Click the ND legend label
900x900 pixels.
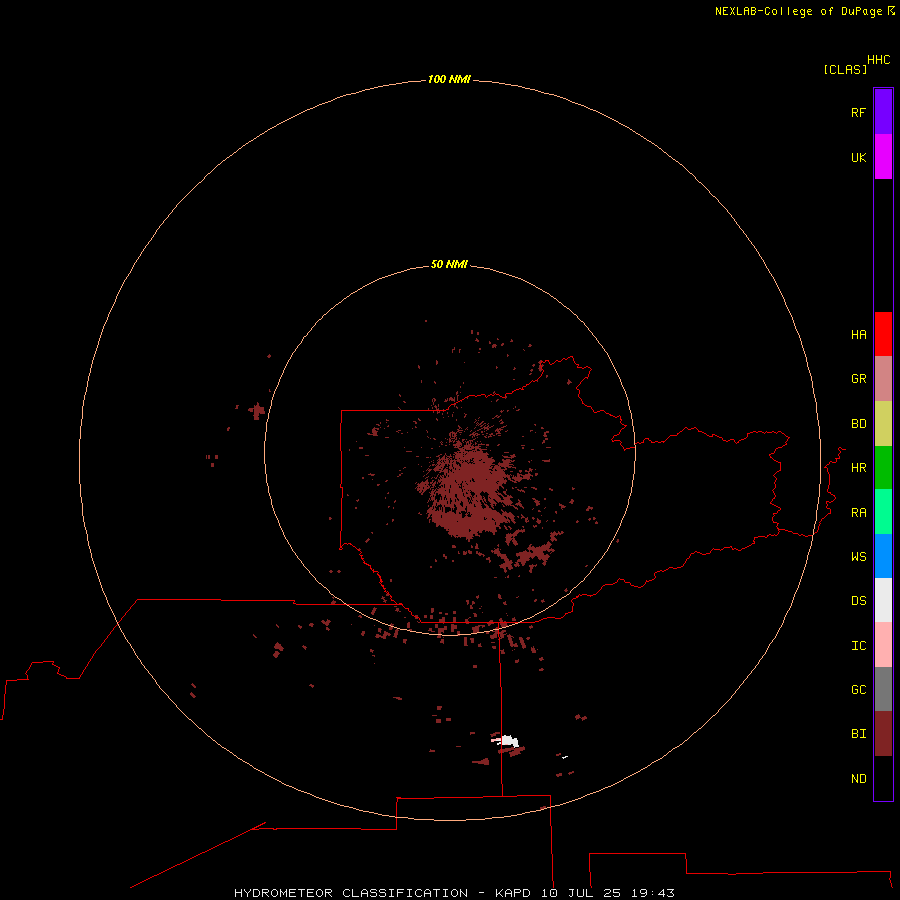point(858,779)
